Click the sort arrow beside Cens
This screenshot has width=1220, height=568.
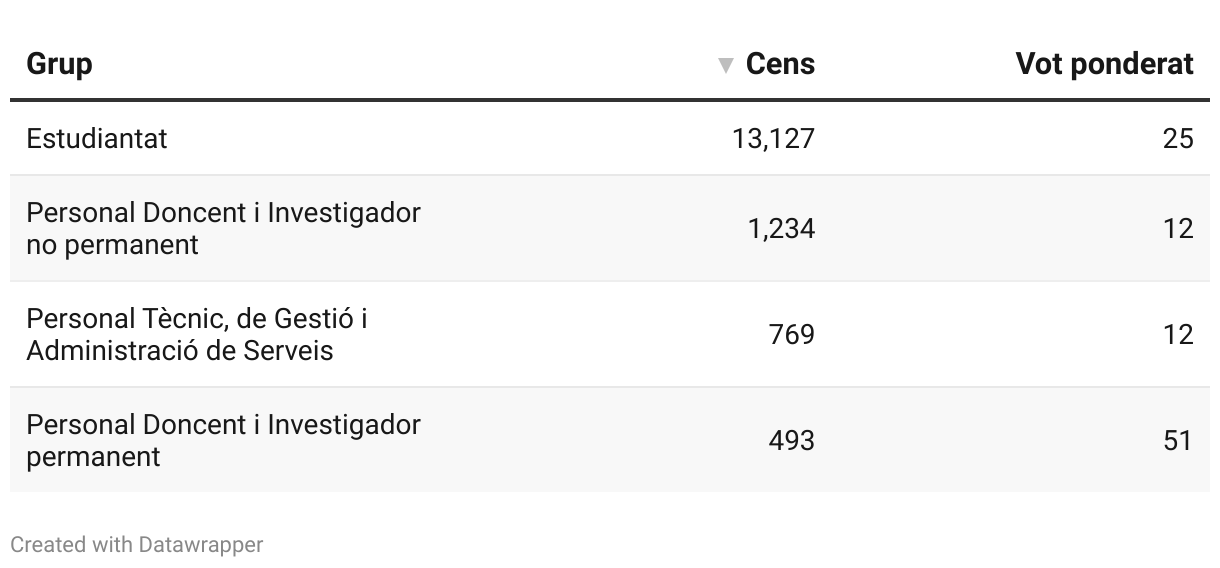pyautogui.click(x=726, y=66)
